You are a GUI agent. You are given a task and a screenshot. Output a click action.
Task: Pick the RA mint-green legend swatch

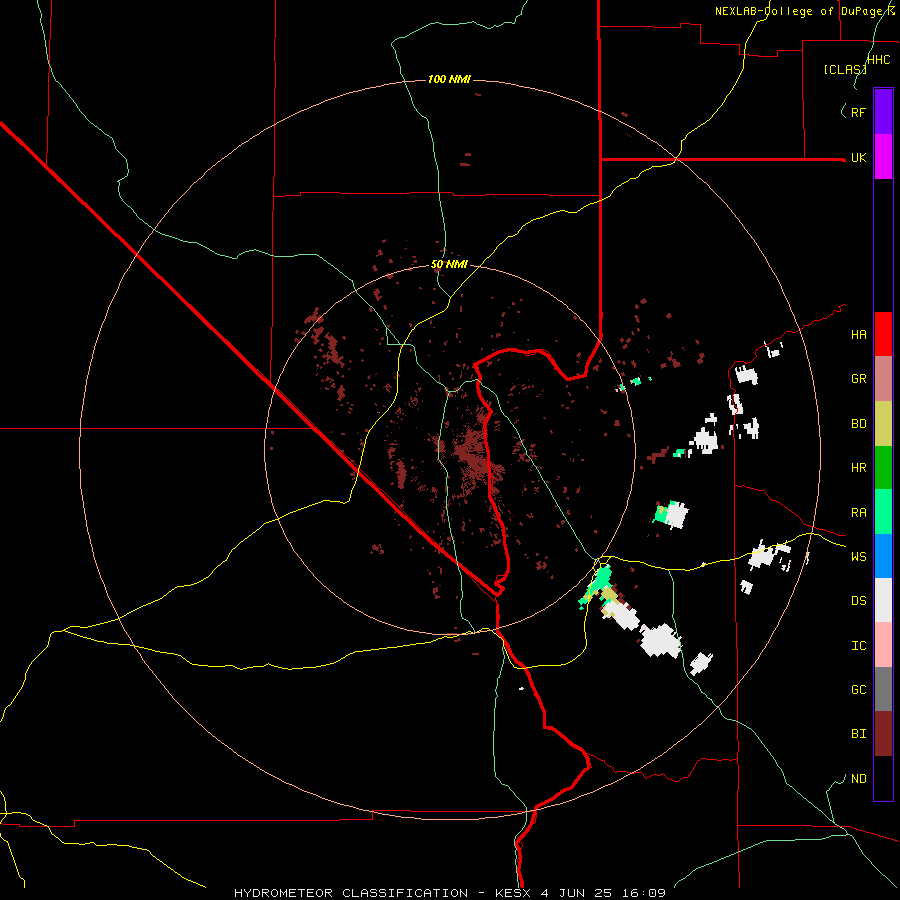click(883, 512)
